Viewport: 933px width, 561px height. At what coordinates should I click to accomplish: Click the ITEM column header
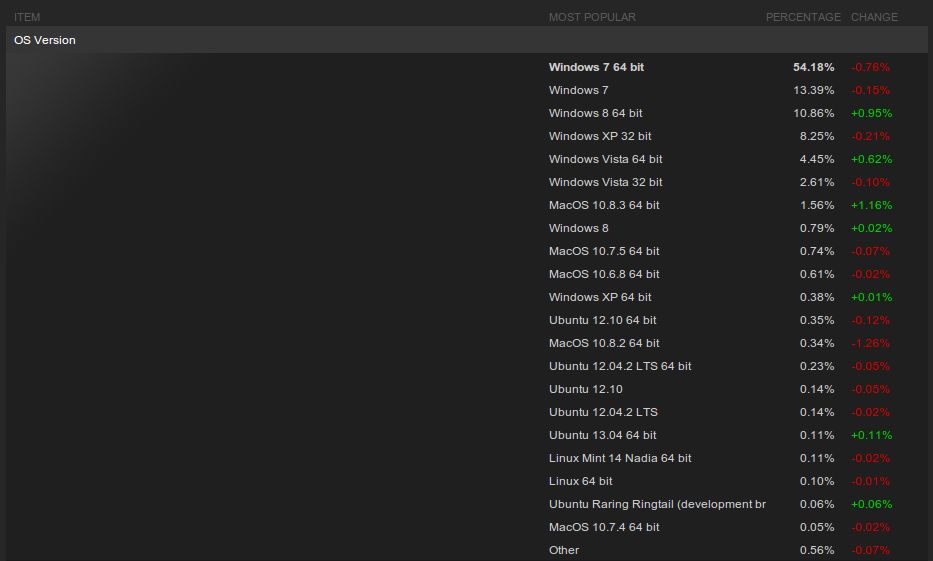pos(27,17)
